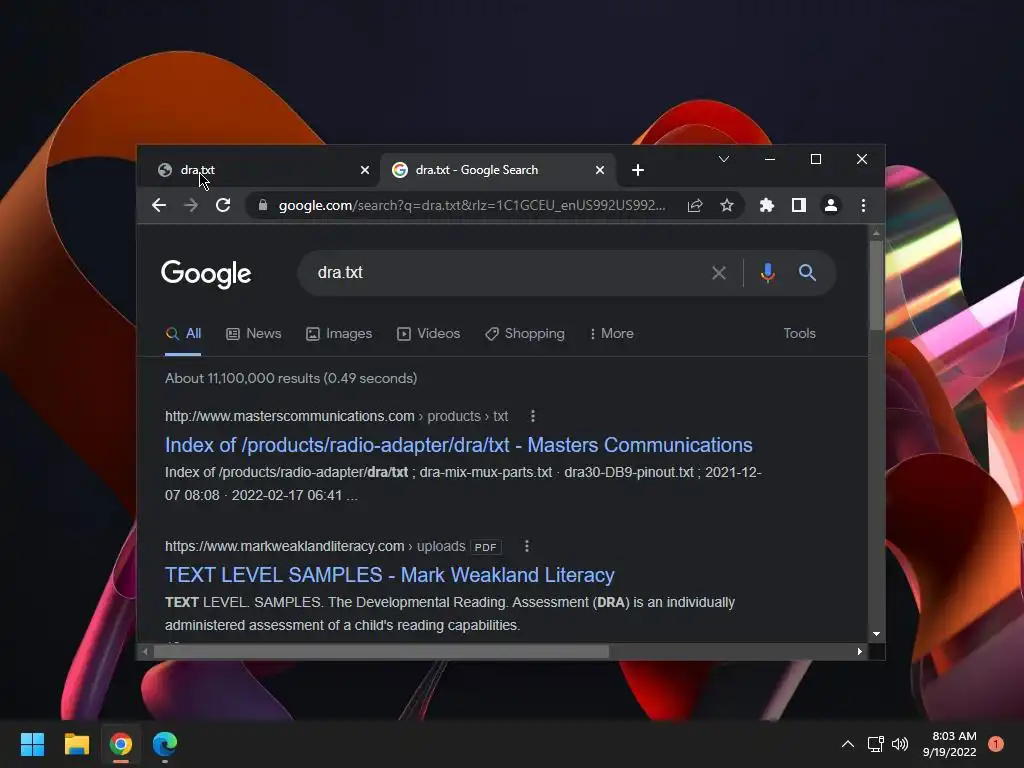Select the All results tab
Image resolution: width=1024 pixels, height=768 pixels.
coord(183,334)
